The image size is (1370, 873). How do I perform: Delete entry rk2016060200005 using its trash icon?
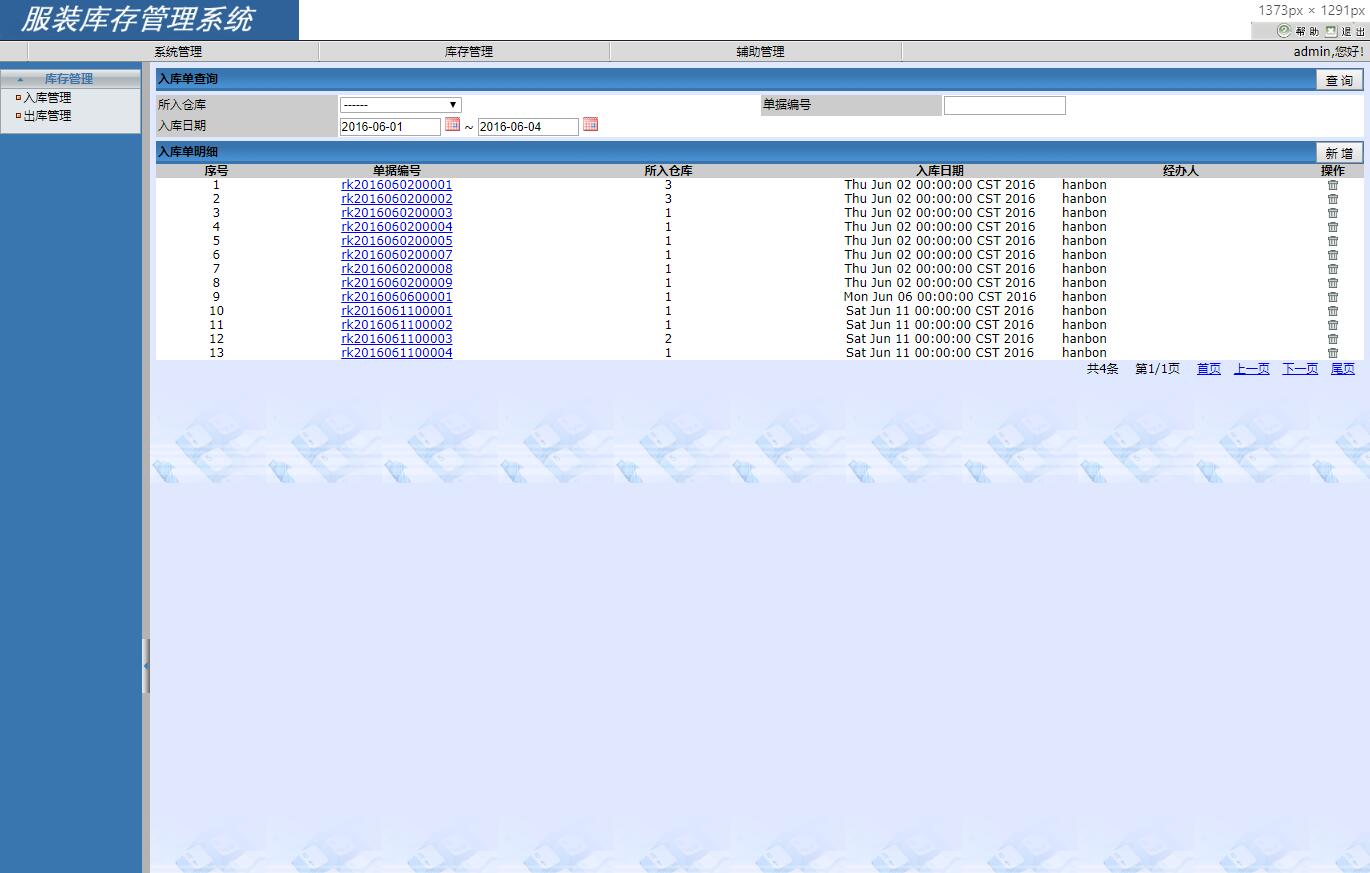[1332, 241]
